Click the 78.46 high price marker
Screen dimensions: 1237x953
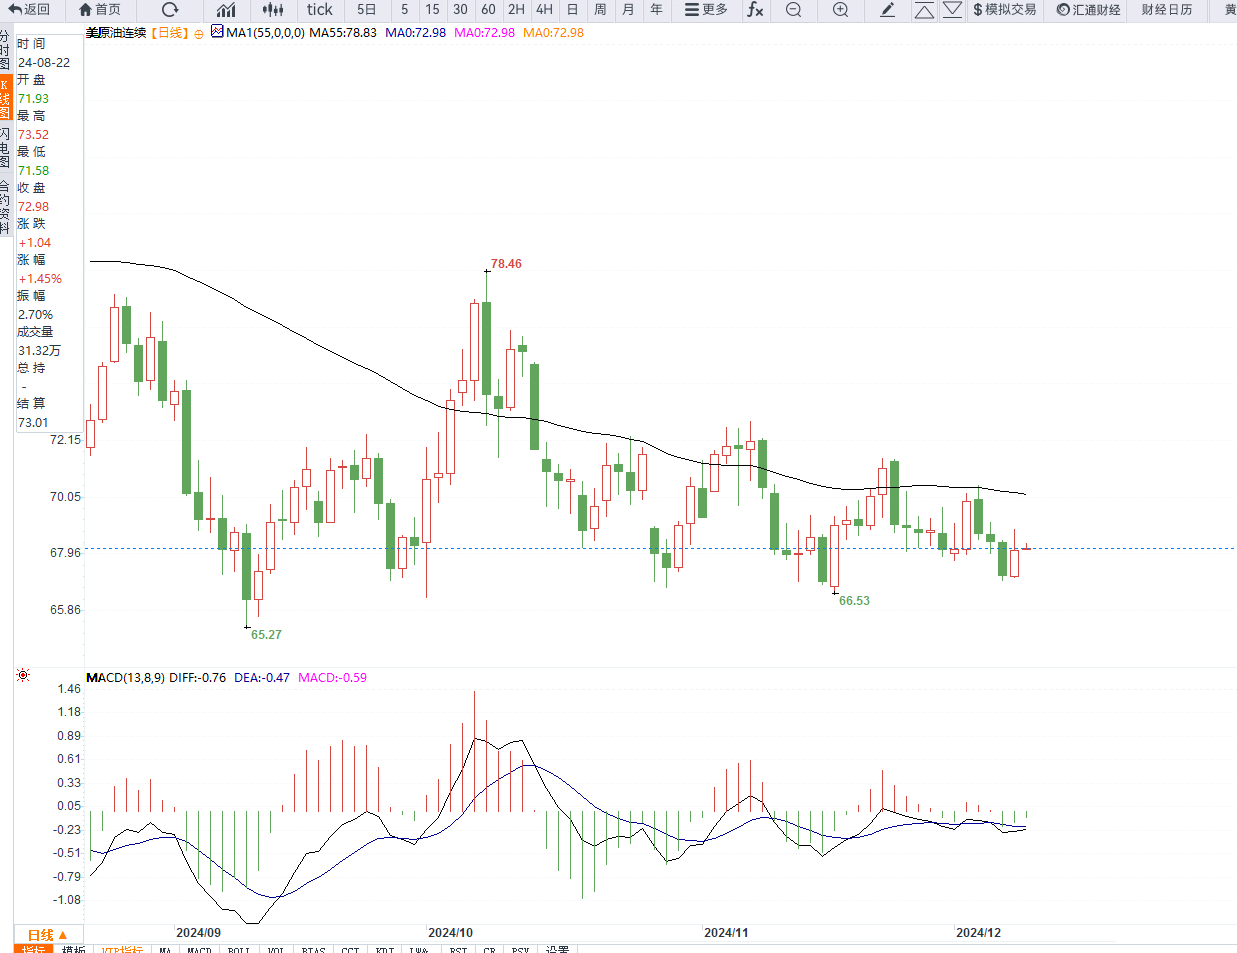point(506,264)
